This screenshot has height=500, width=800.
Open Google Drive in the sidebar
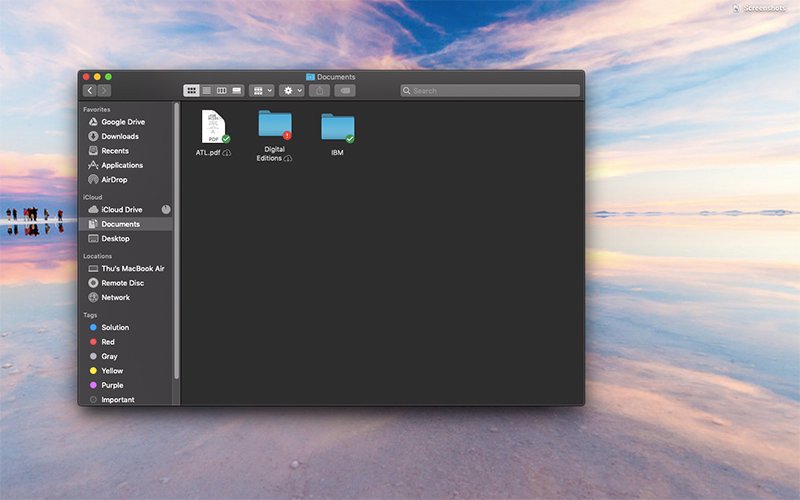click(122, 122)
